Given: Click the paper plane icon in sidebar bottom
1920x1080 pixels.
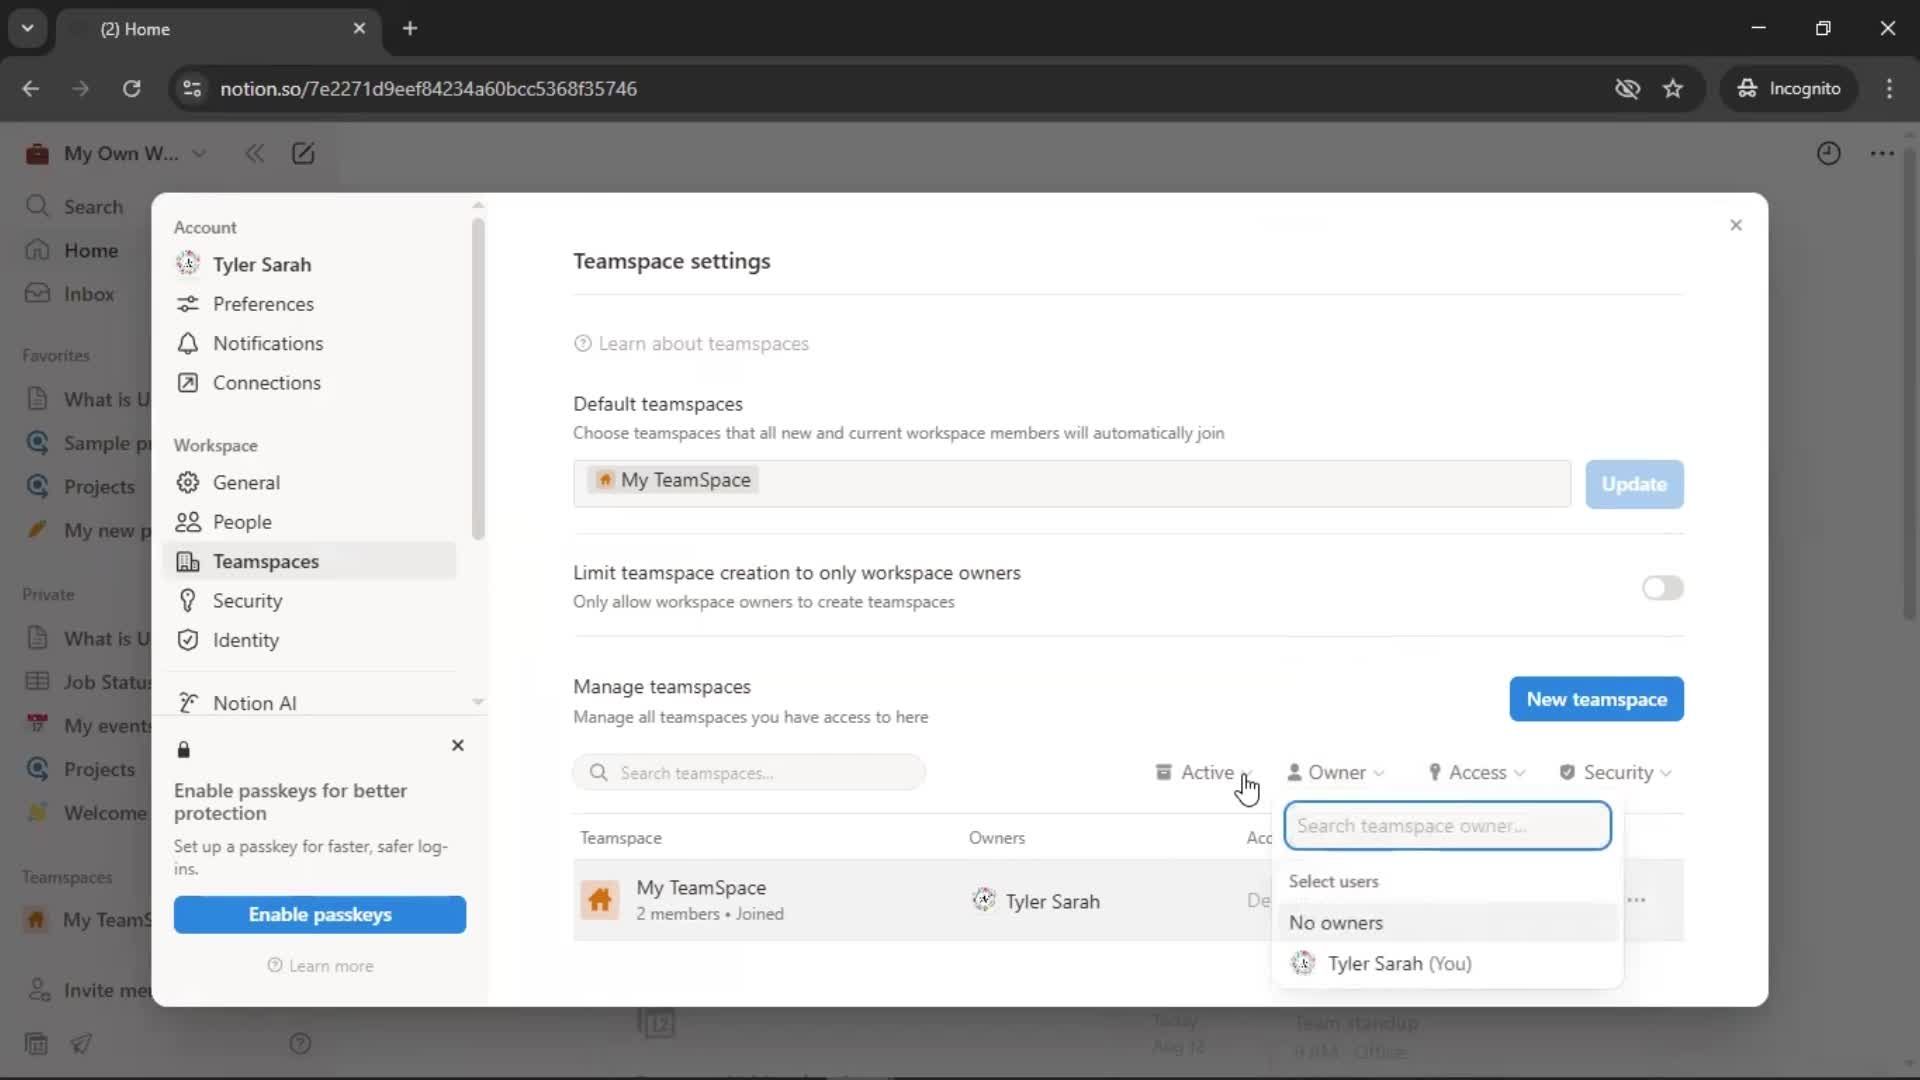Looking at the screenshot, I should pos(82,1043).
